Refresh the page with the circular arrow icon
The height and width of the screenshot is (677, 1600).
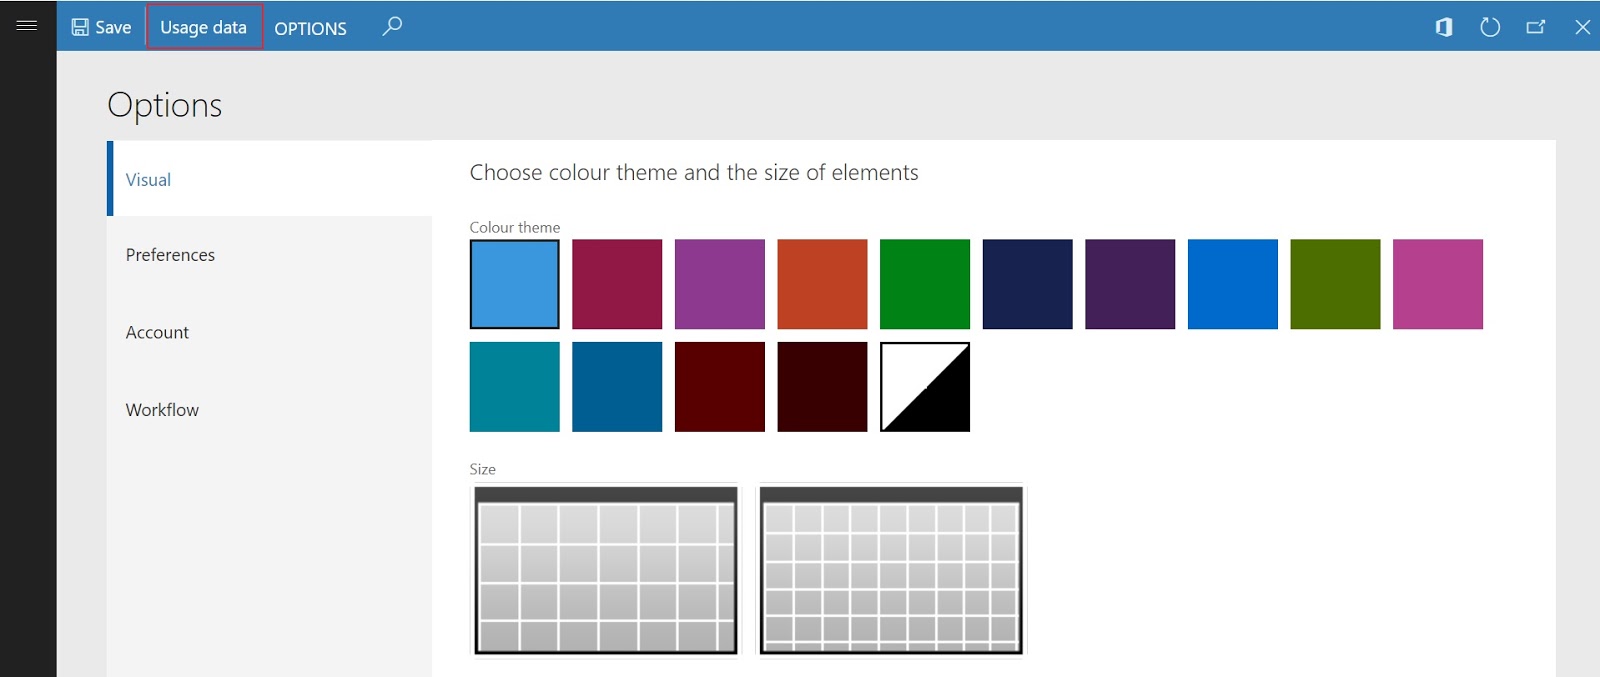point(1490,27)
